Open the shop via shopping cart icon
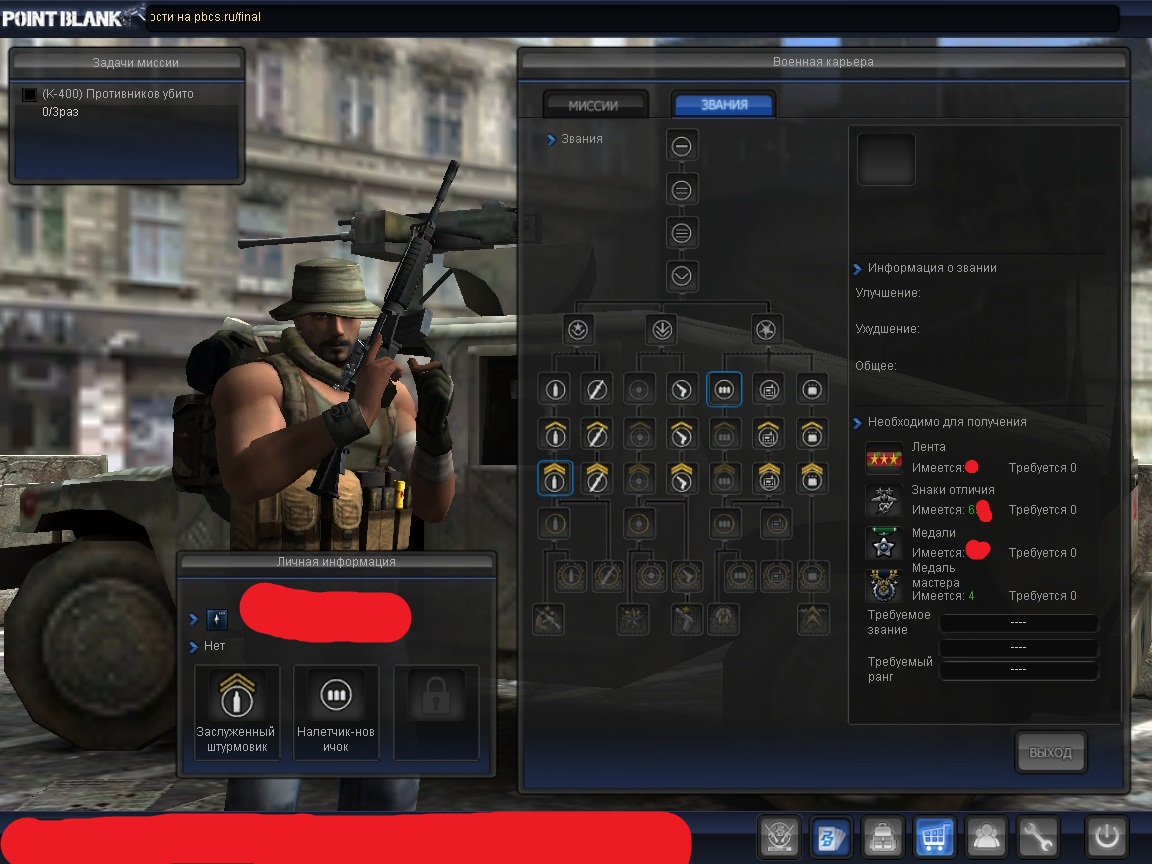The width and height of the screenshot is (1152, 864). click(x=934, y=836)
